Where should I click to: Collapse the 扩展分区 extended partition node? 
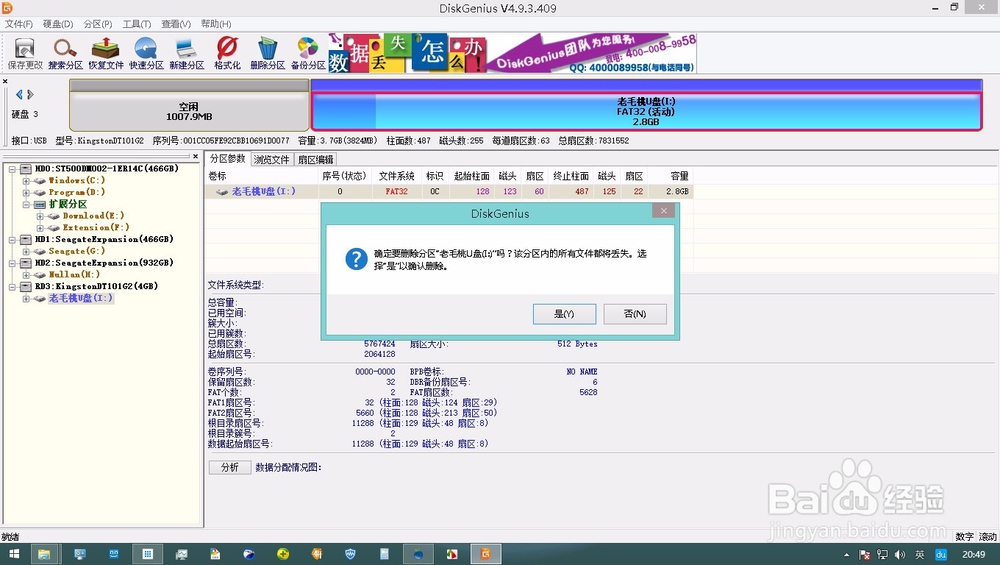pos(26,204)
